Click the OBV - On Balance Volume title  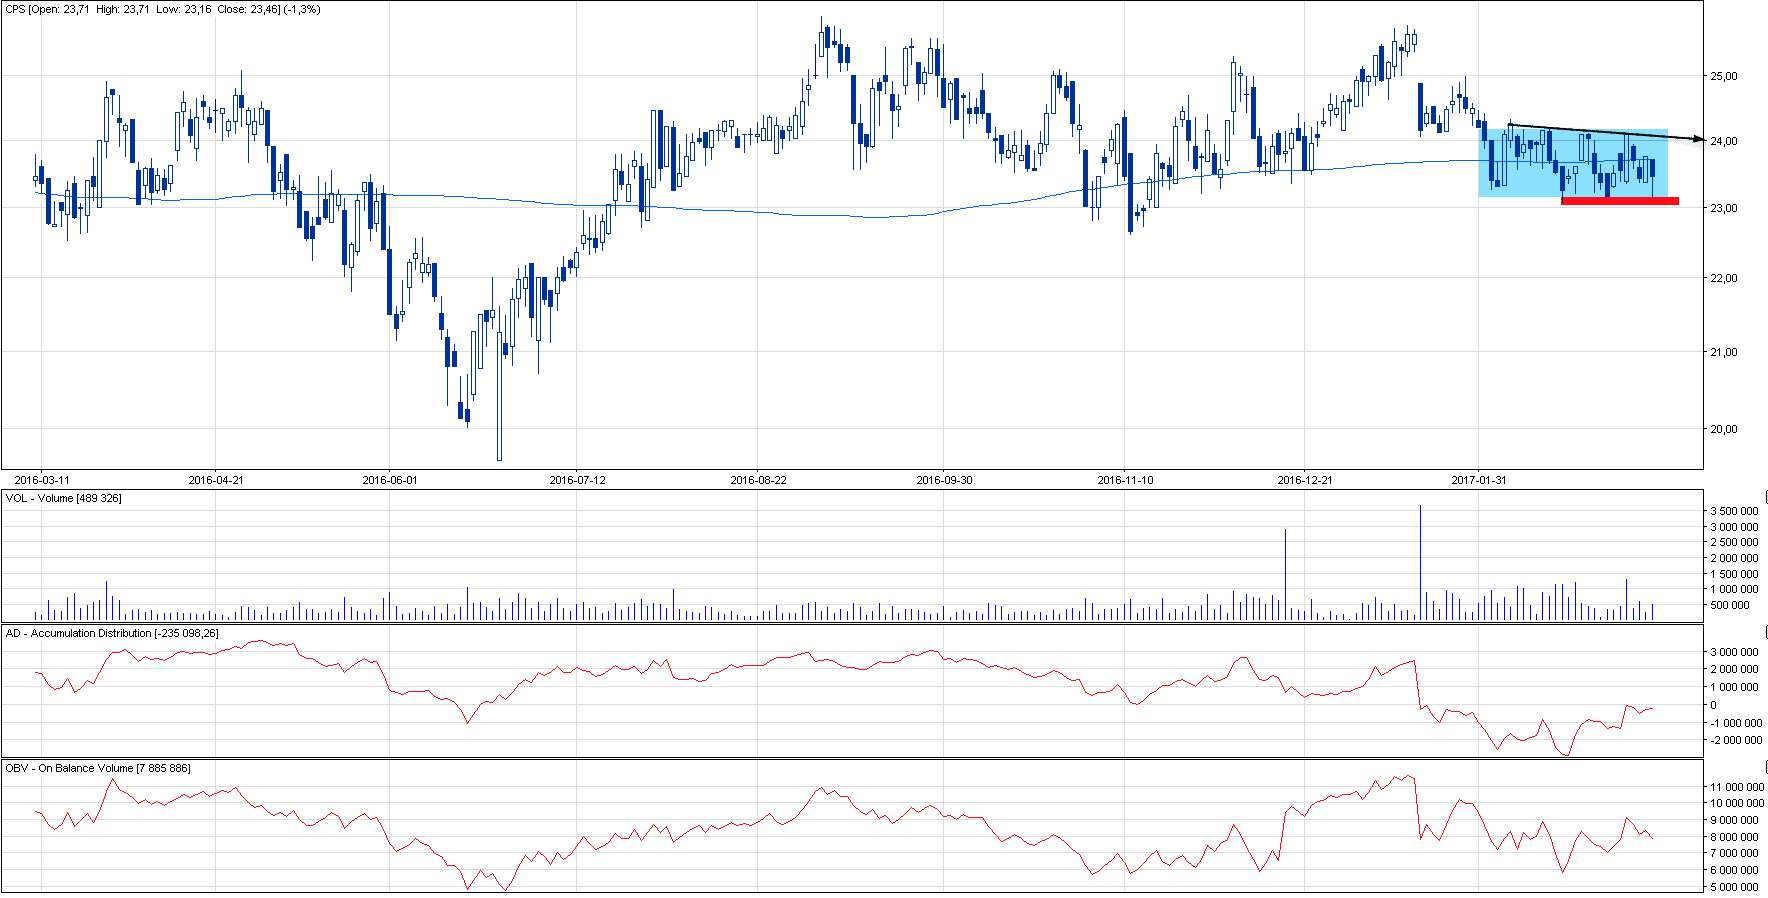[98, 768]
